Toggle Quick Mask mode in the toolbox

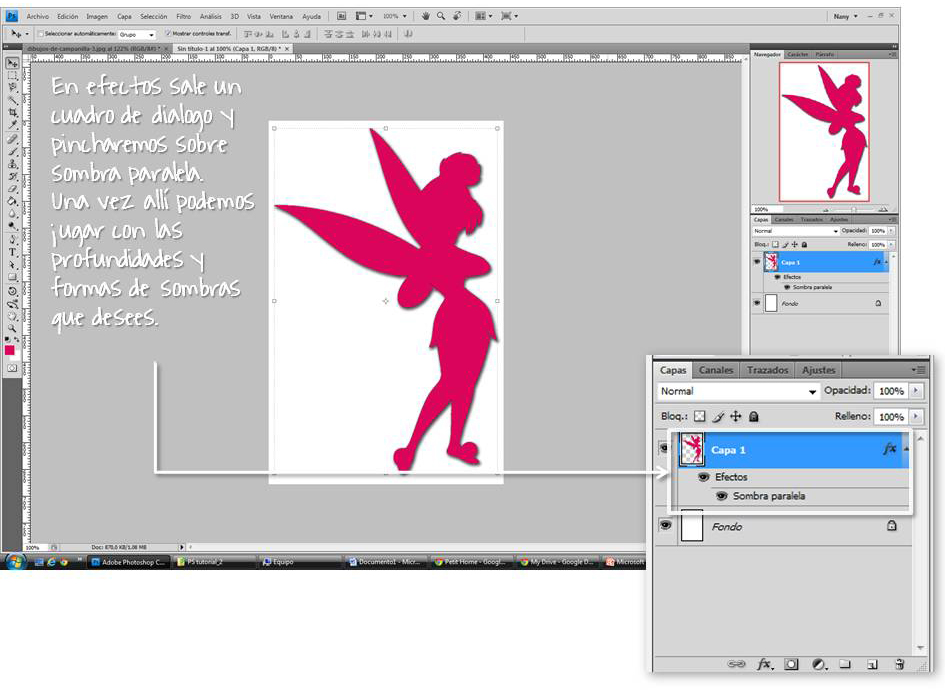point(12,368)
